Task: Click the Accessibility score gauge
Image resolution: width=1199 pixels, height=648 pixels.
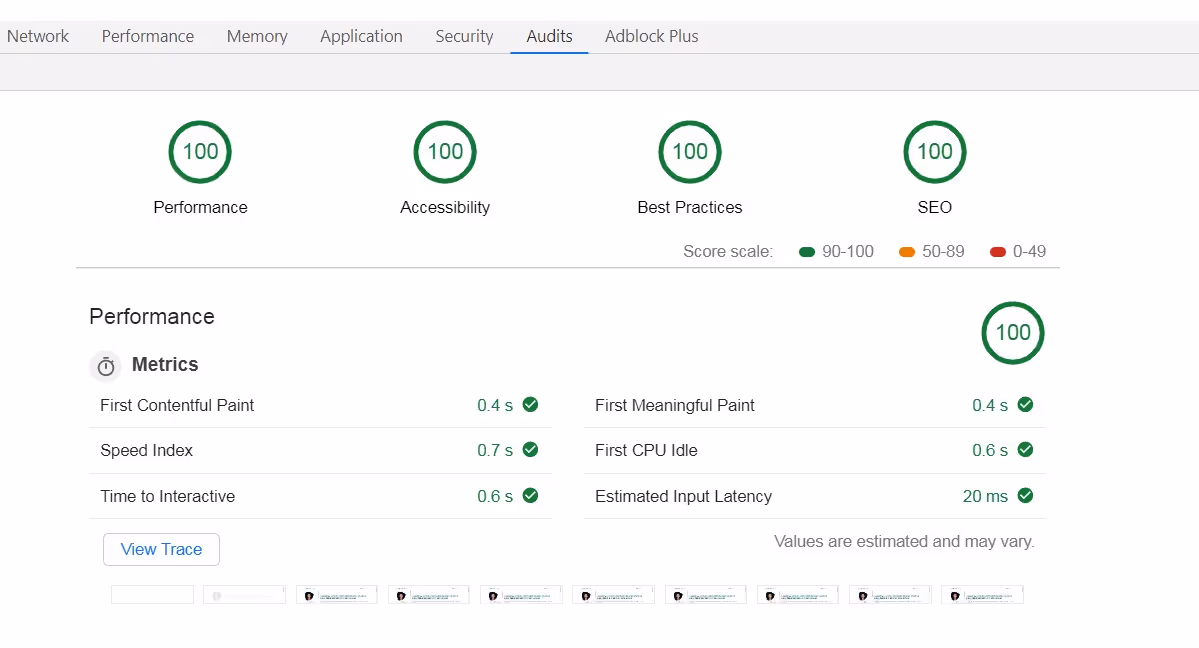Action: pyautogui.click(x=444, y=151)
